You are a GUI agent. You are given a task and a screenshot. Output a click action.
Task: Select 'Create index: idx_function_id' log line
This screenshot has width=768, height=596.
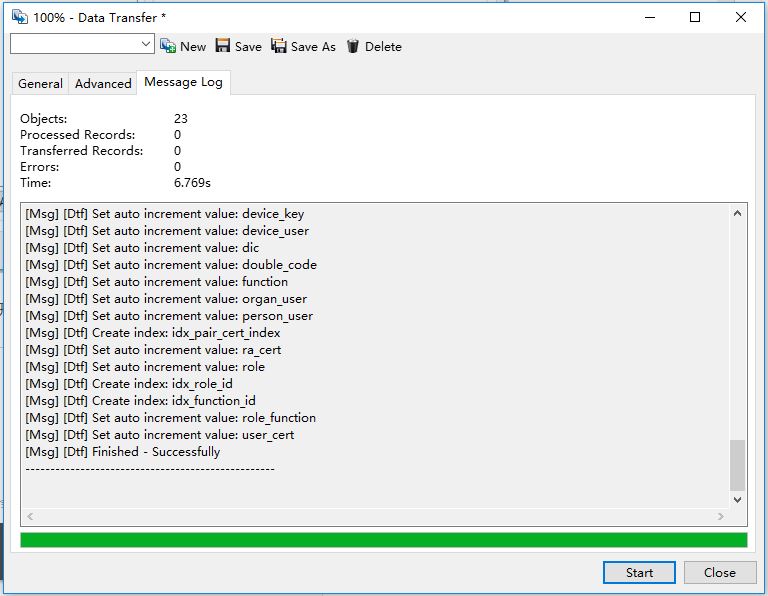[x=141, y=401]
